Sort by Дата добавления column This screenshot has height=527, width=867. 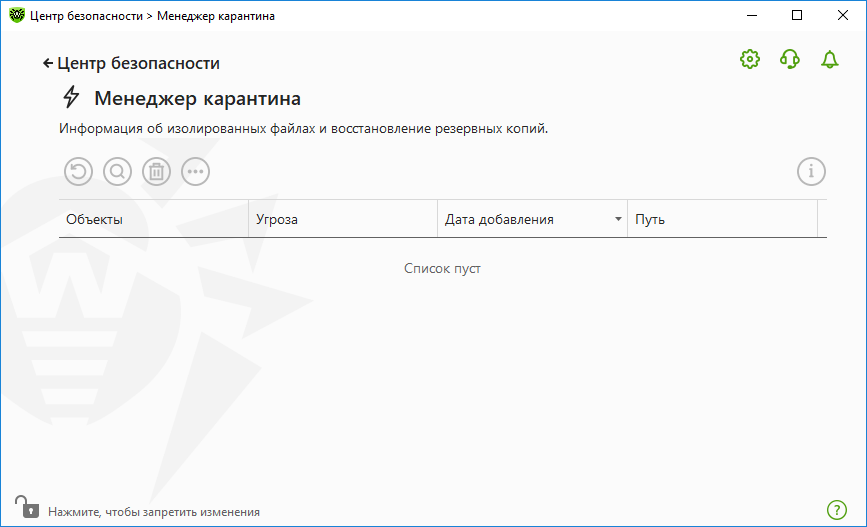(532, 219)
